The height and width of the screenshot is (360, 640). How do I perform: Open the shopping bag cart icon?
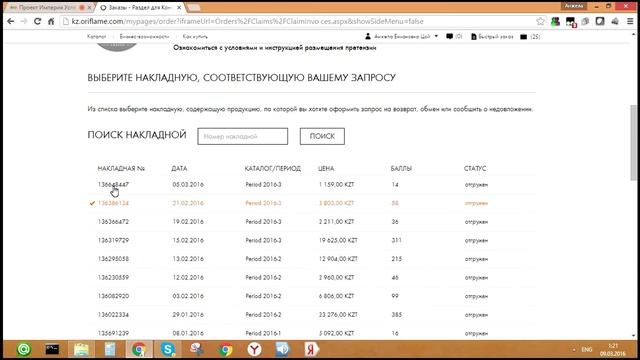tap(524, 37)
